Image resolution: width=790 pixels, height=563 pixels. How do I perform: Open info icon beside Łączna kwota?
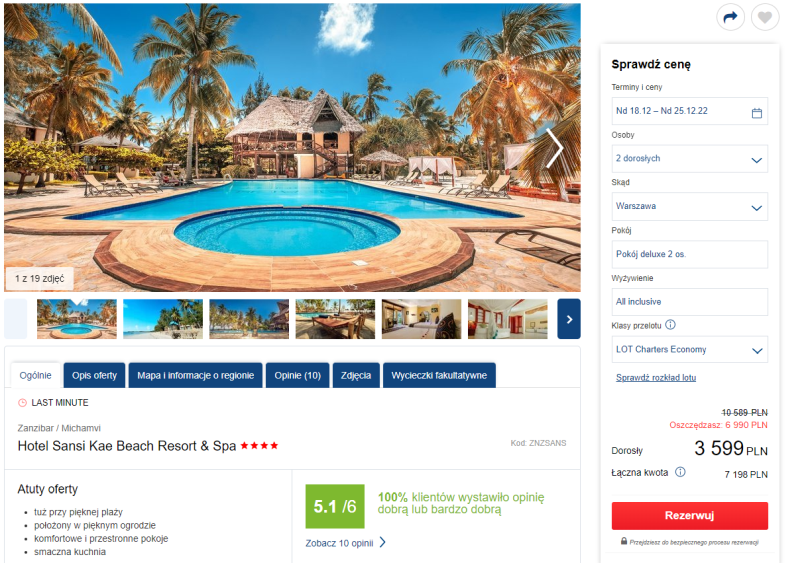(x=680, y=472)
